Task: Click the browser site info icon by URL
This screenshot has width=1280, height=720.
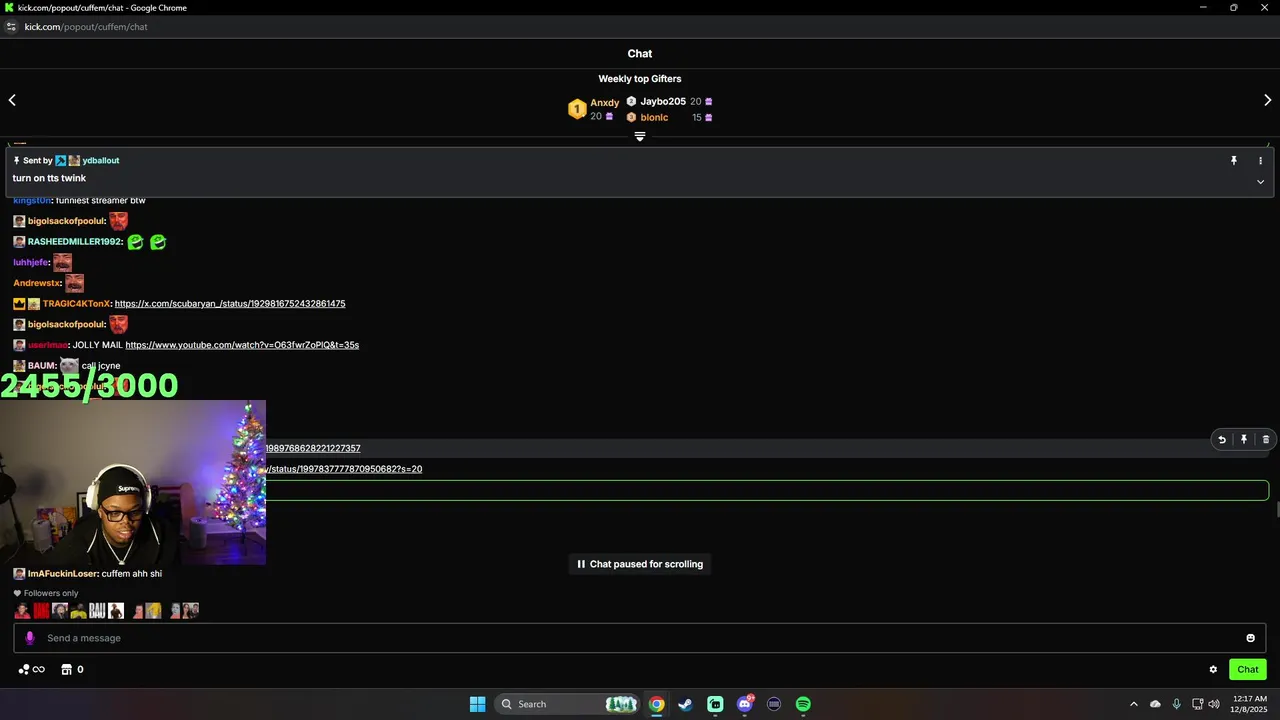Action: [11, 27]
